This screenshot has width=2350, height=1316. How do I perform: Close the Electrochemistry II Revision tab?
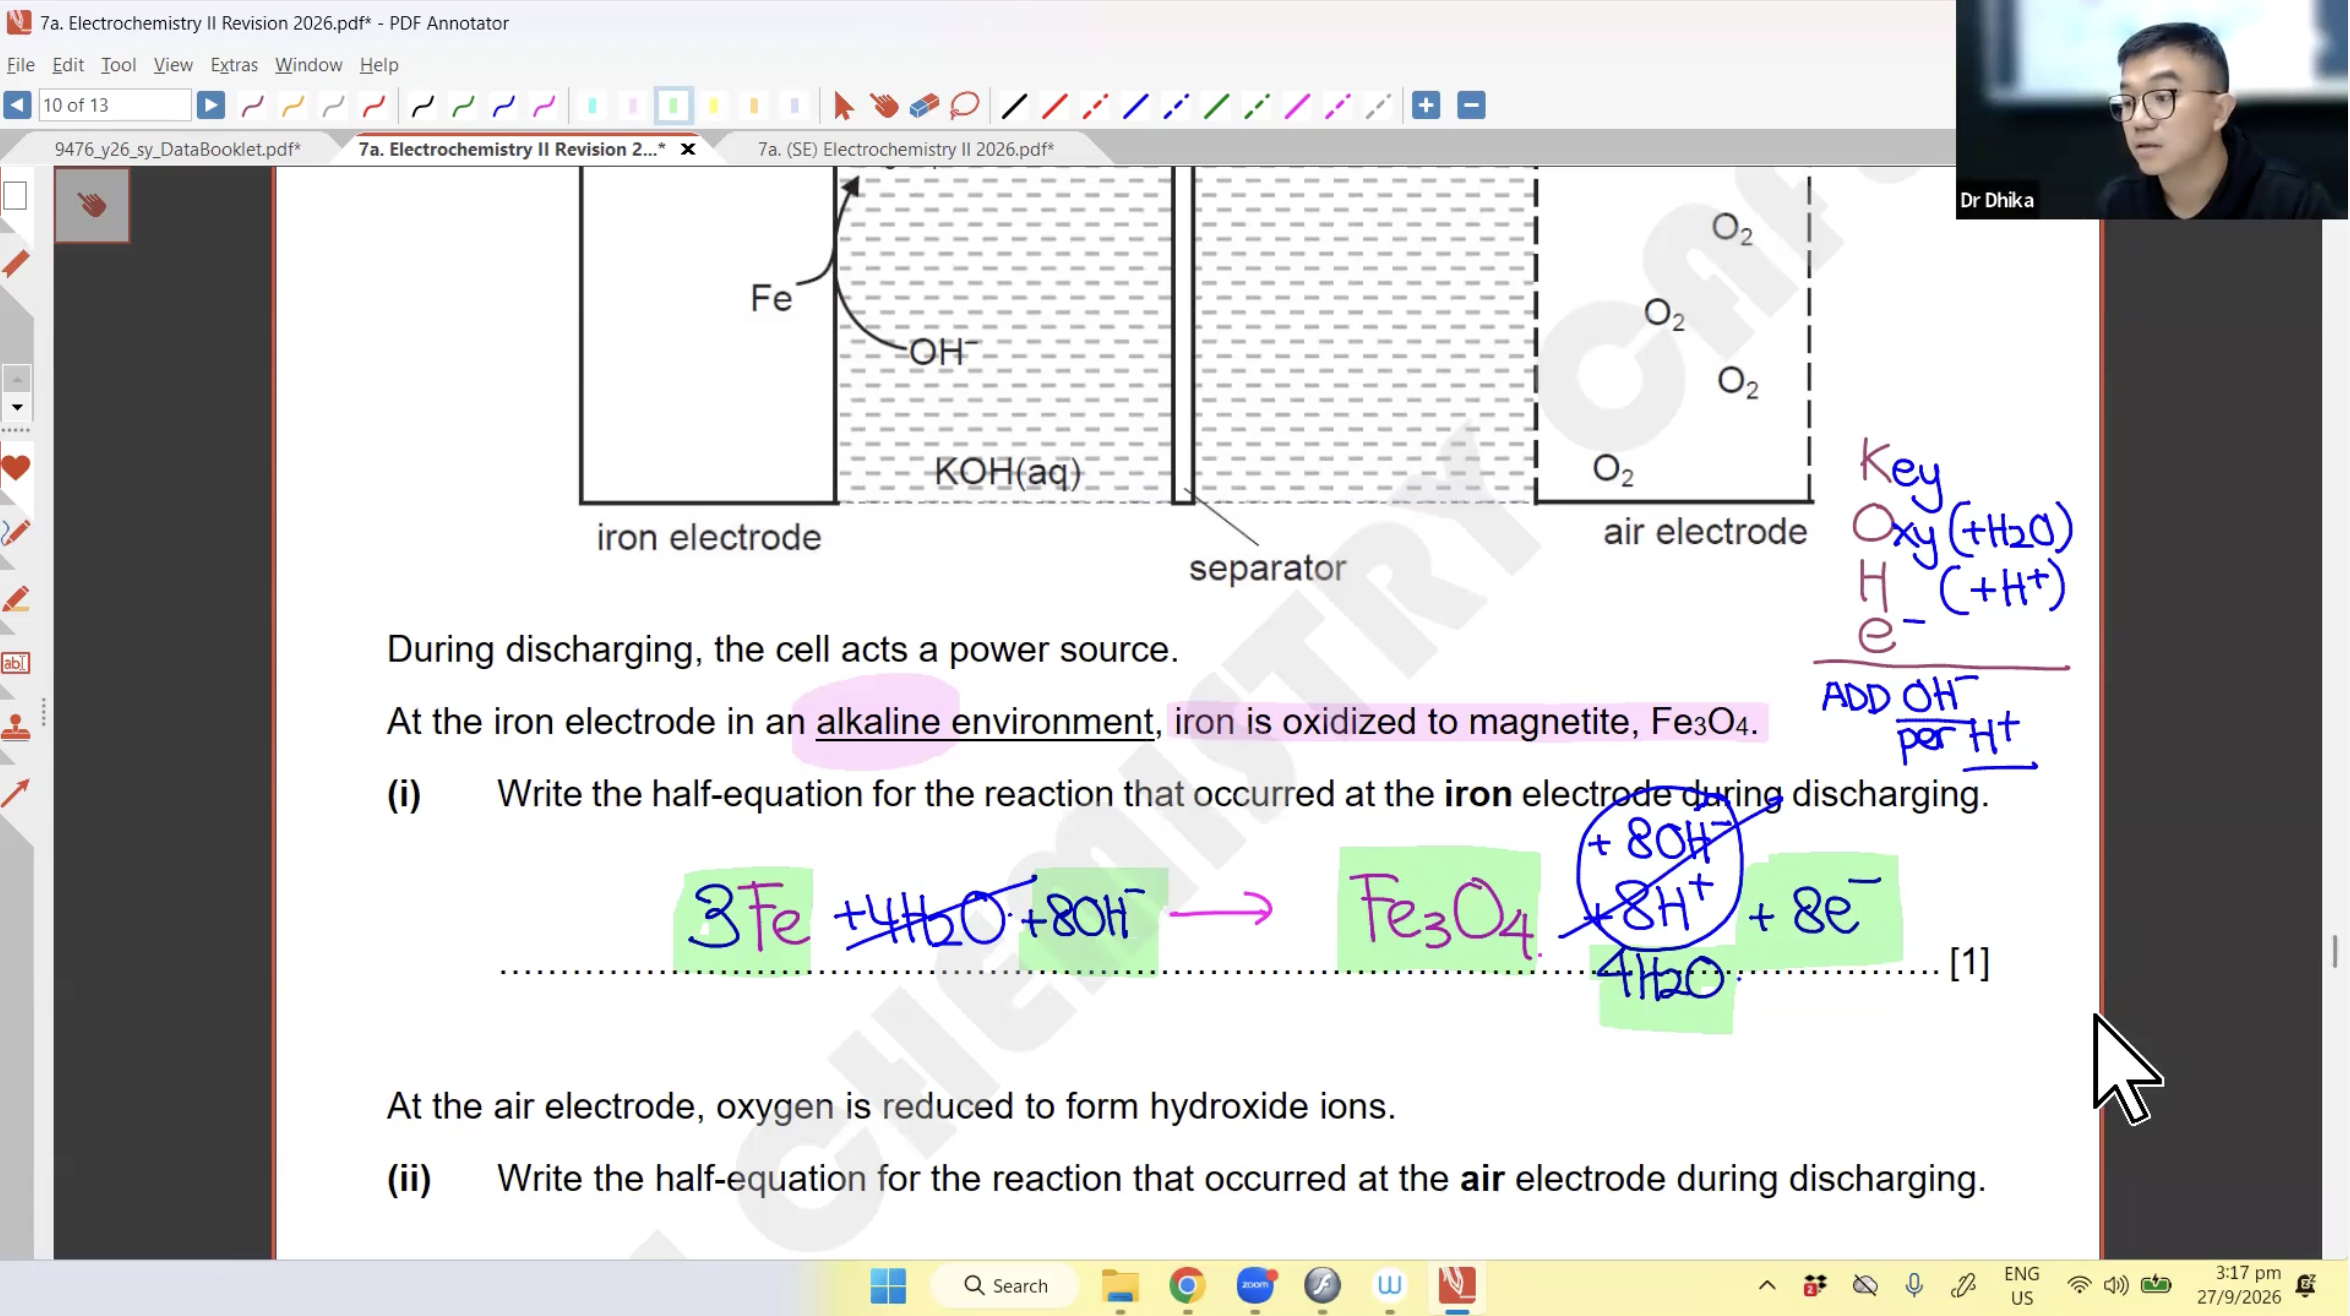click(688, 149)
